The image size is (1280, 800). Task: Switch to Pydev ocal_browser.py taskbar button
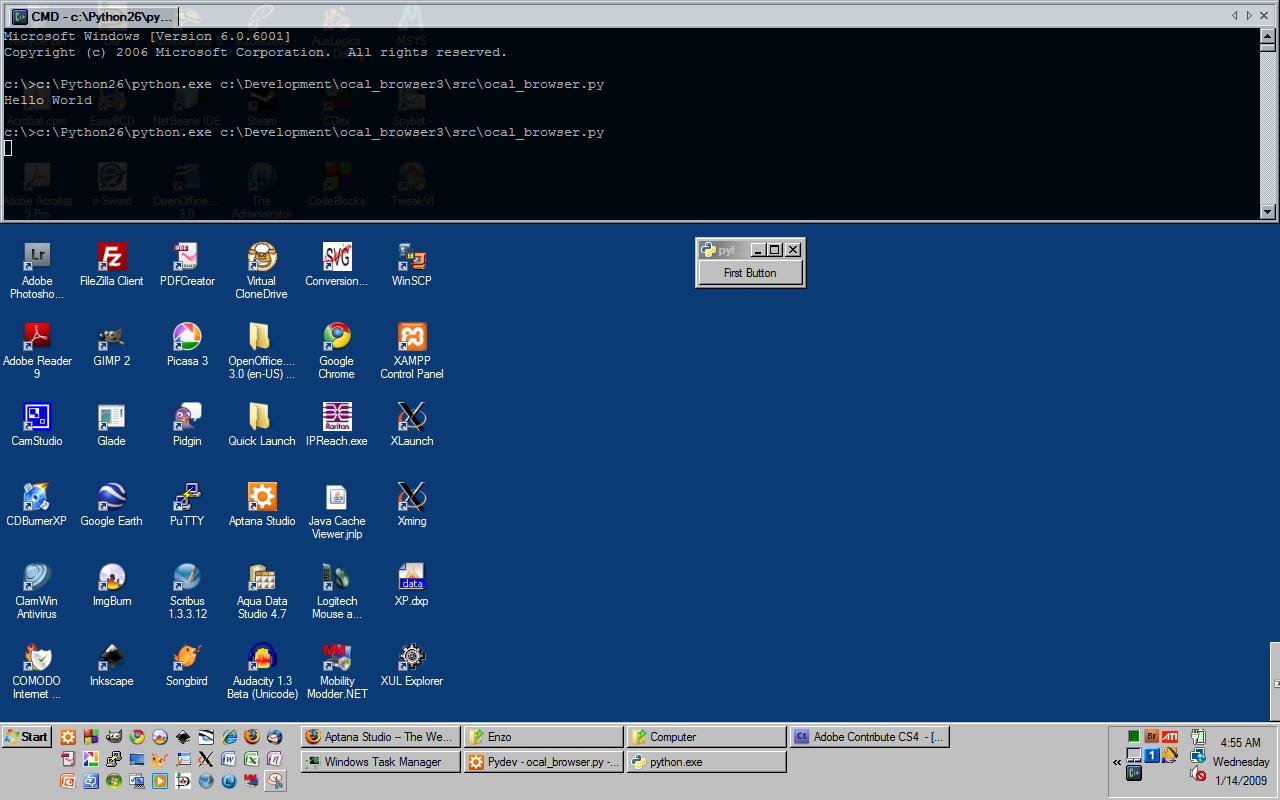(x=544, y=762)
